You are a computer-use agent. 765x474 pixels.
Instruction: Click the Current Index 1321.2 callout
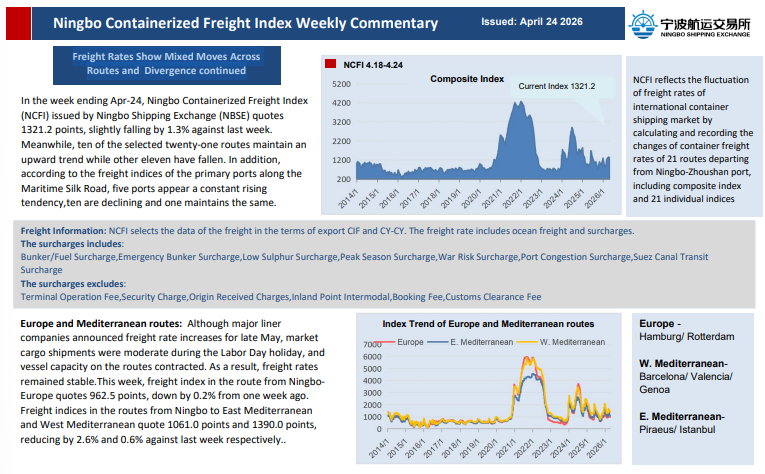point(556,87)
